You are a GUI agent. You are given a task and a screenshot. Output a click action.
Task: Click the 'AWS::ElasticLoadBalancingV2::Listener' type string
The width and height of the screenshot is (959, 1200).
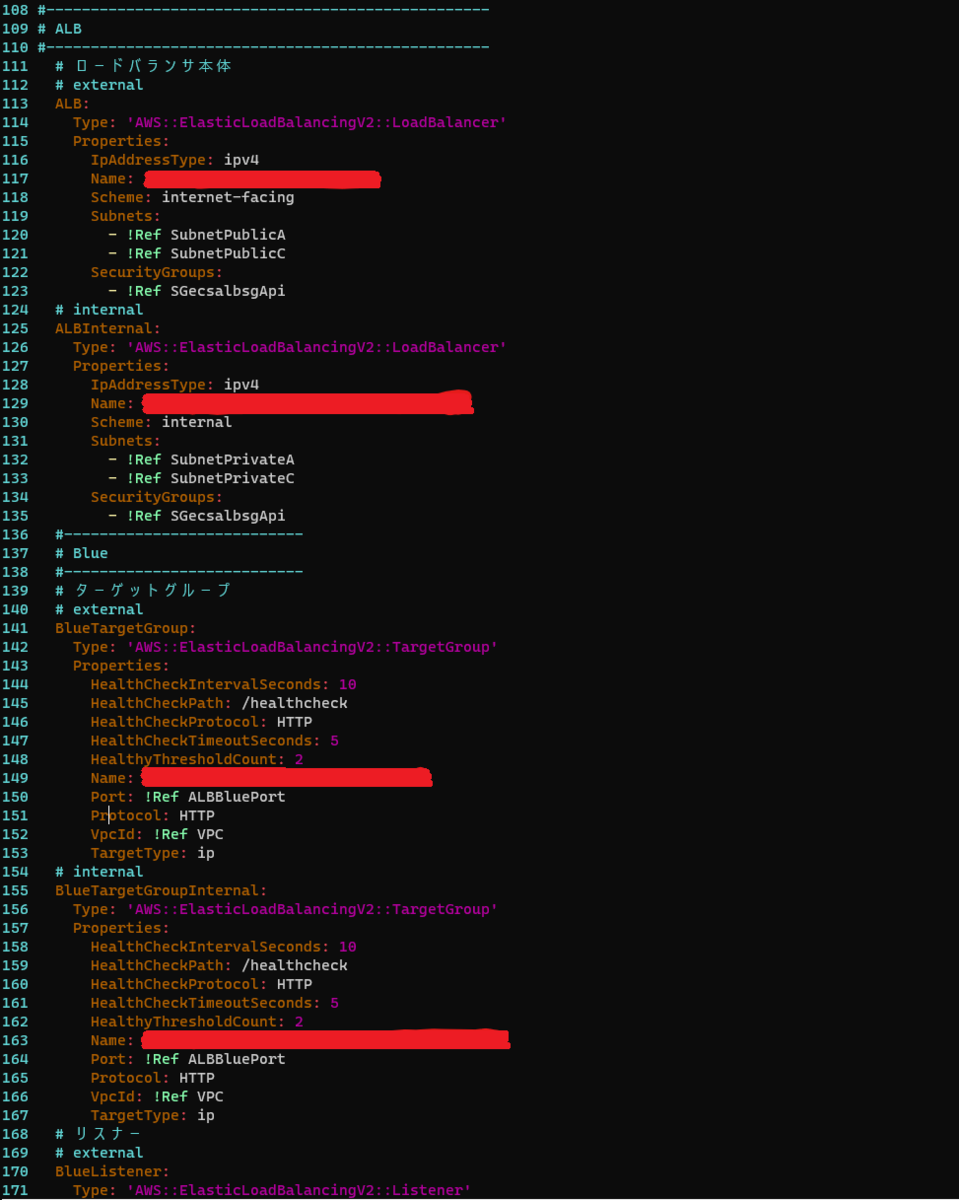click(x=299, y=1191)
